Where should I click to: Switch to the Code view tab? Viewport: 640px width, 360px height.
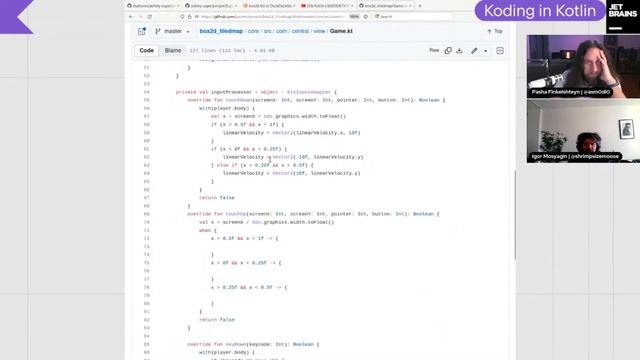click(x=147, y=51)
